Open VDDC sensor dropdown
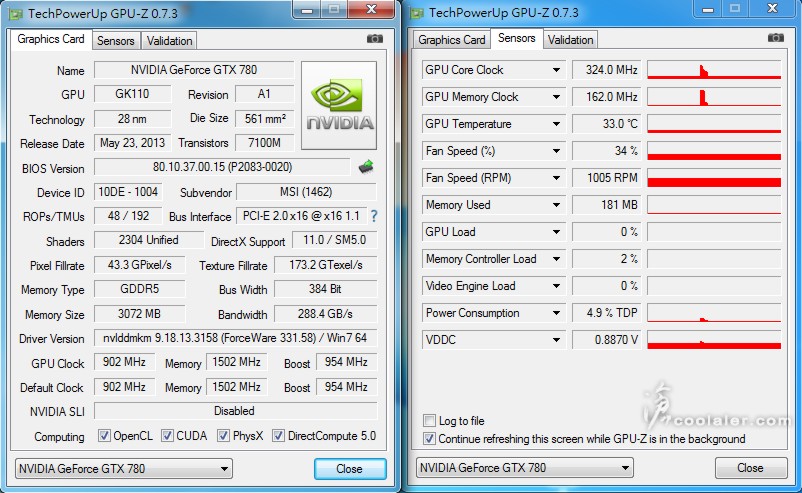The height and width of the screenshot is (493, 802). [x=556, y=340]
